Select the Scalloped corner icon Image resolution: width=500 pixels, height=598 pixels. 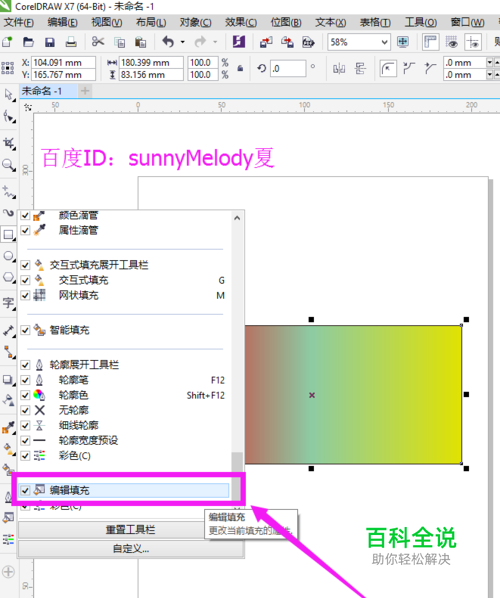[409, 68]
